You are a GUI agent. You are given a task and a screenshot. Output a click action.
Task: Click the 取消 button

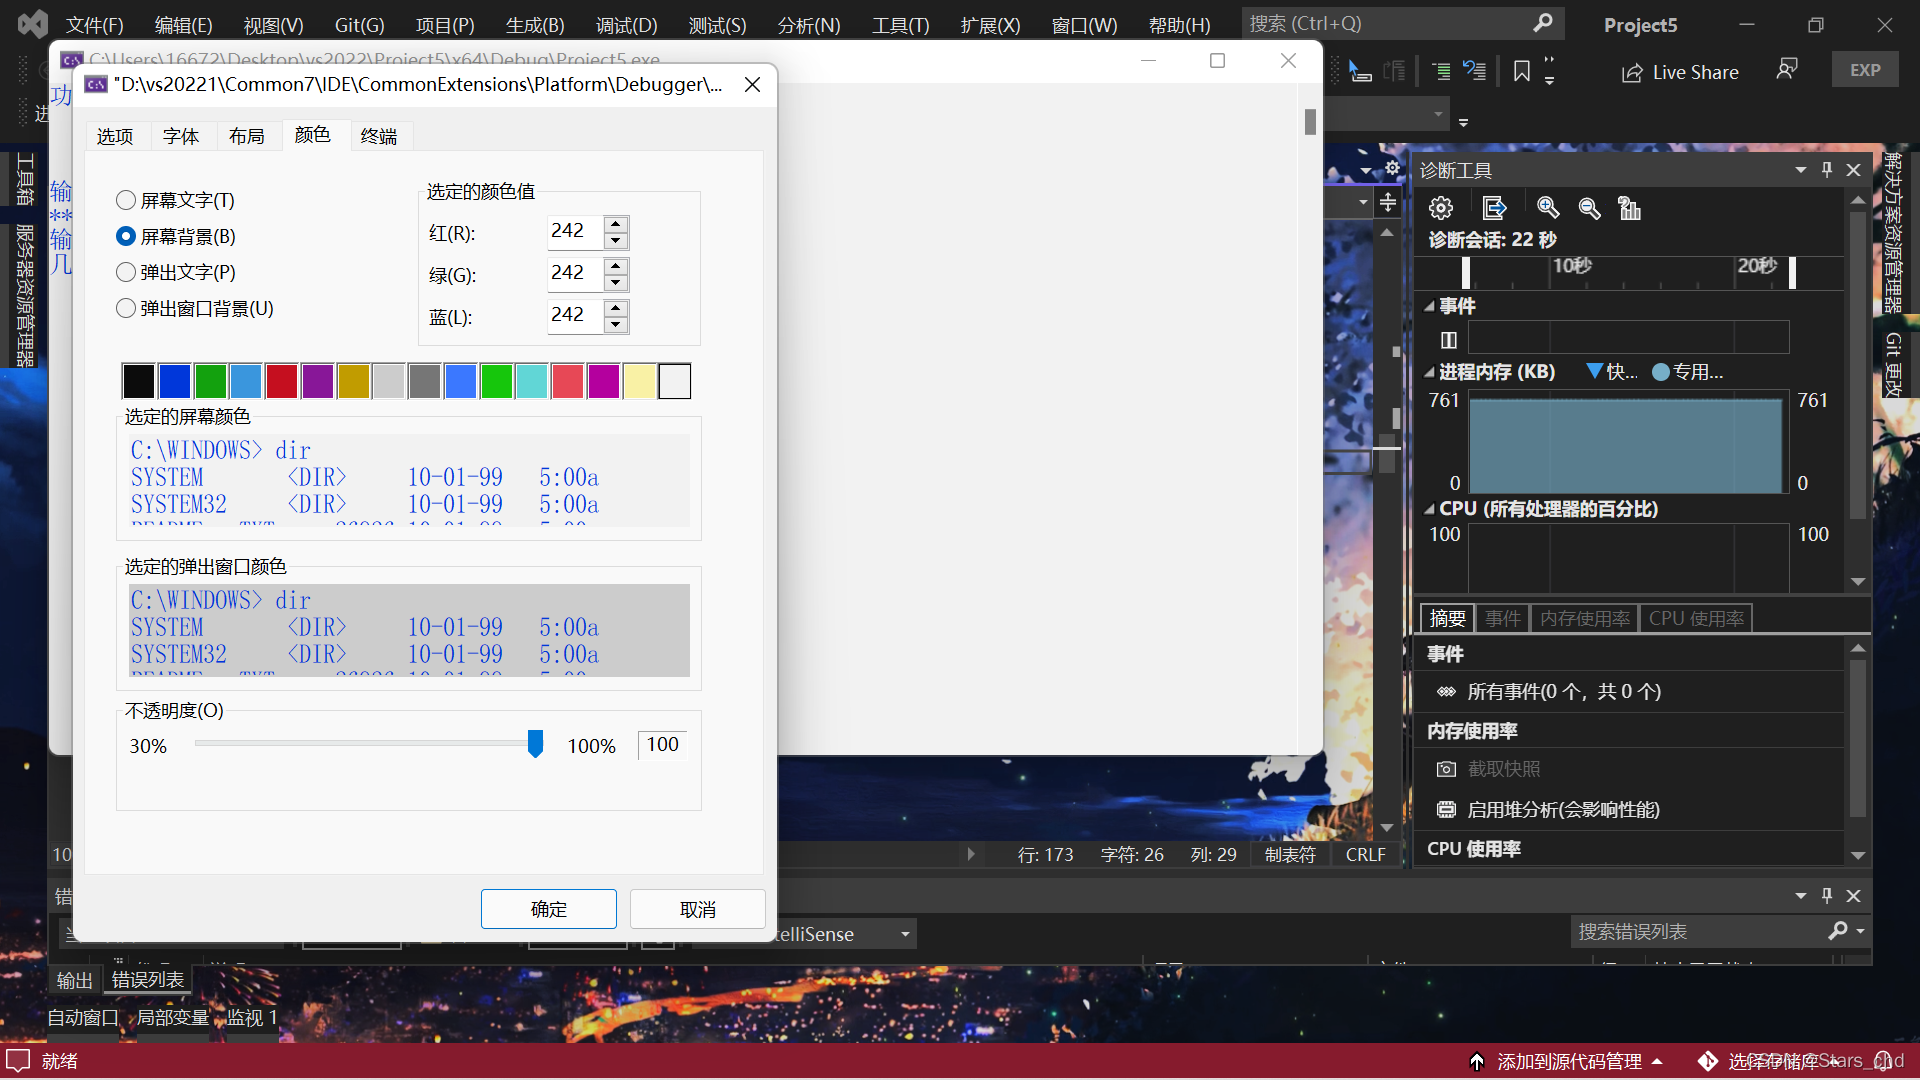697,909
